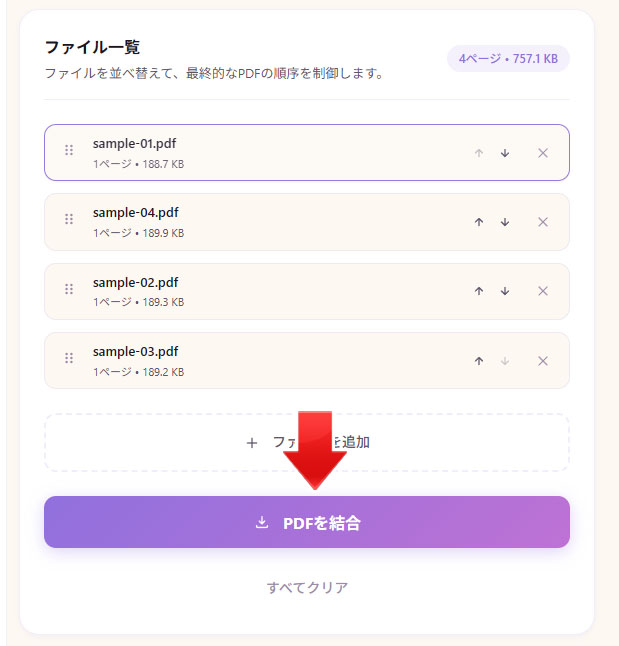Move sample-02.pdf down one position

[505, 291]
